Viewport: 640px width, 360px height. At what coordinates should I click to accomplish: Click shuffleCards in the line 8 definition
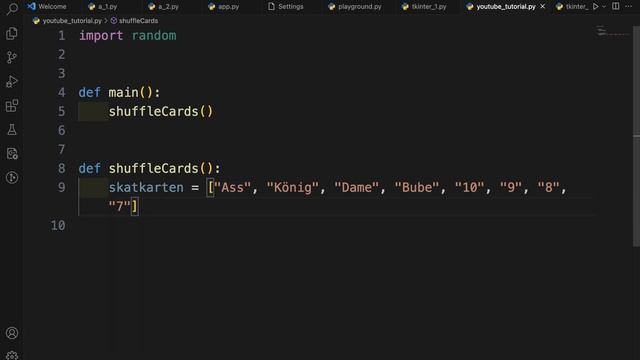[x=153, y=168]
